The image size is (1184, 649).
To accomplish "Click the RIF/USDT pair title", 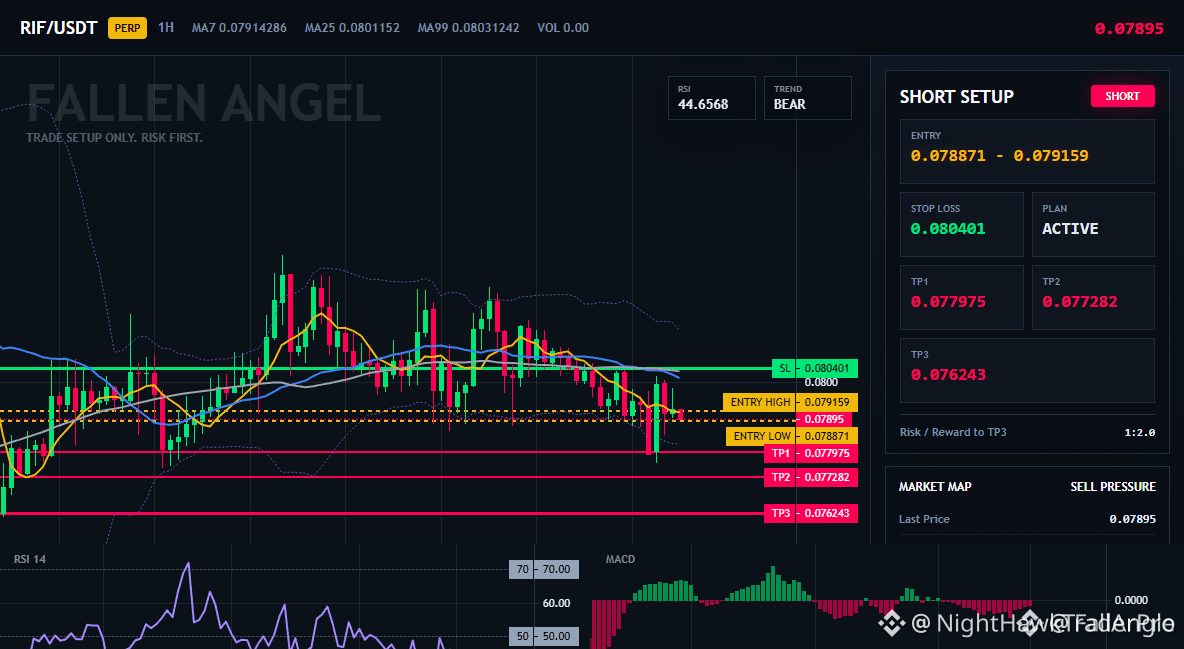I will 59,28.
